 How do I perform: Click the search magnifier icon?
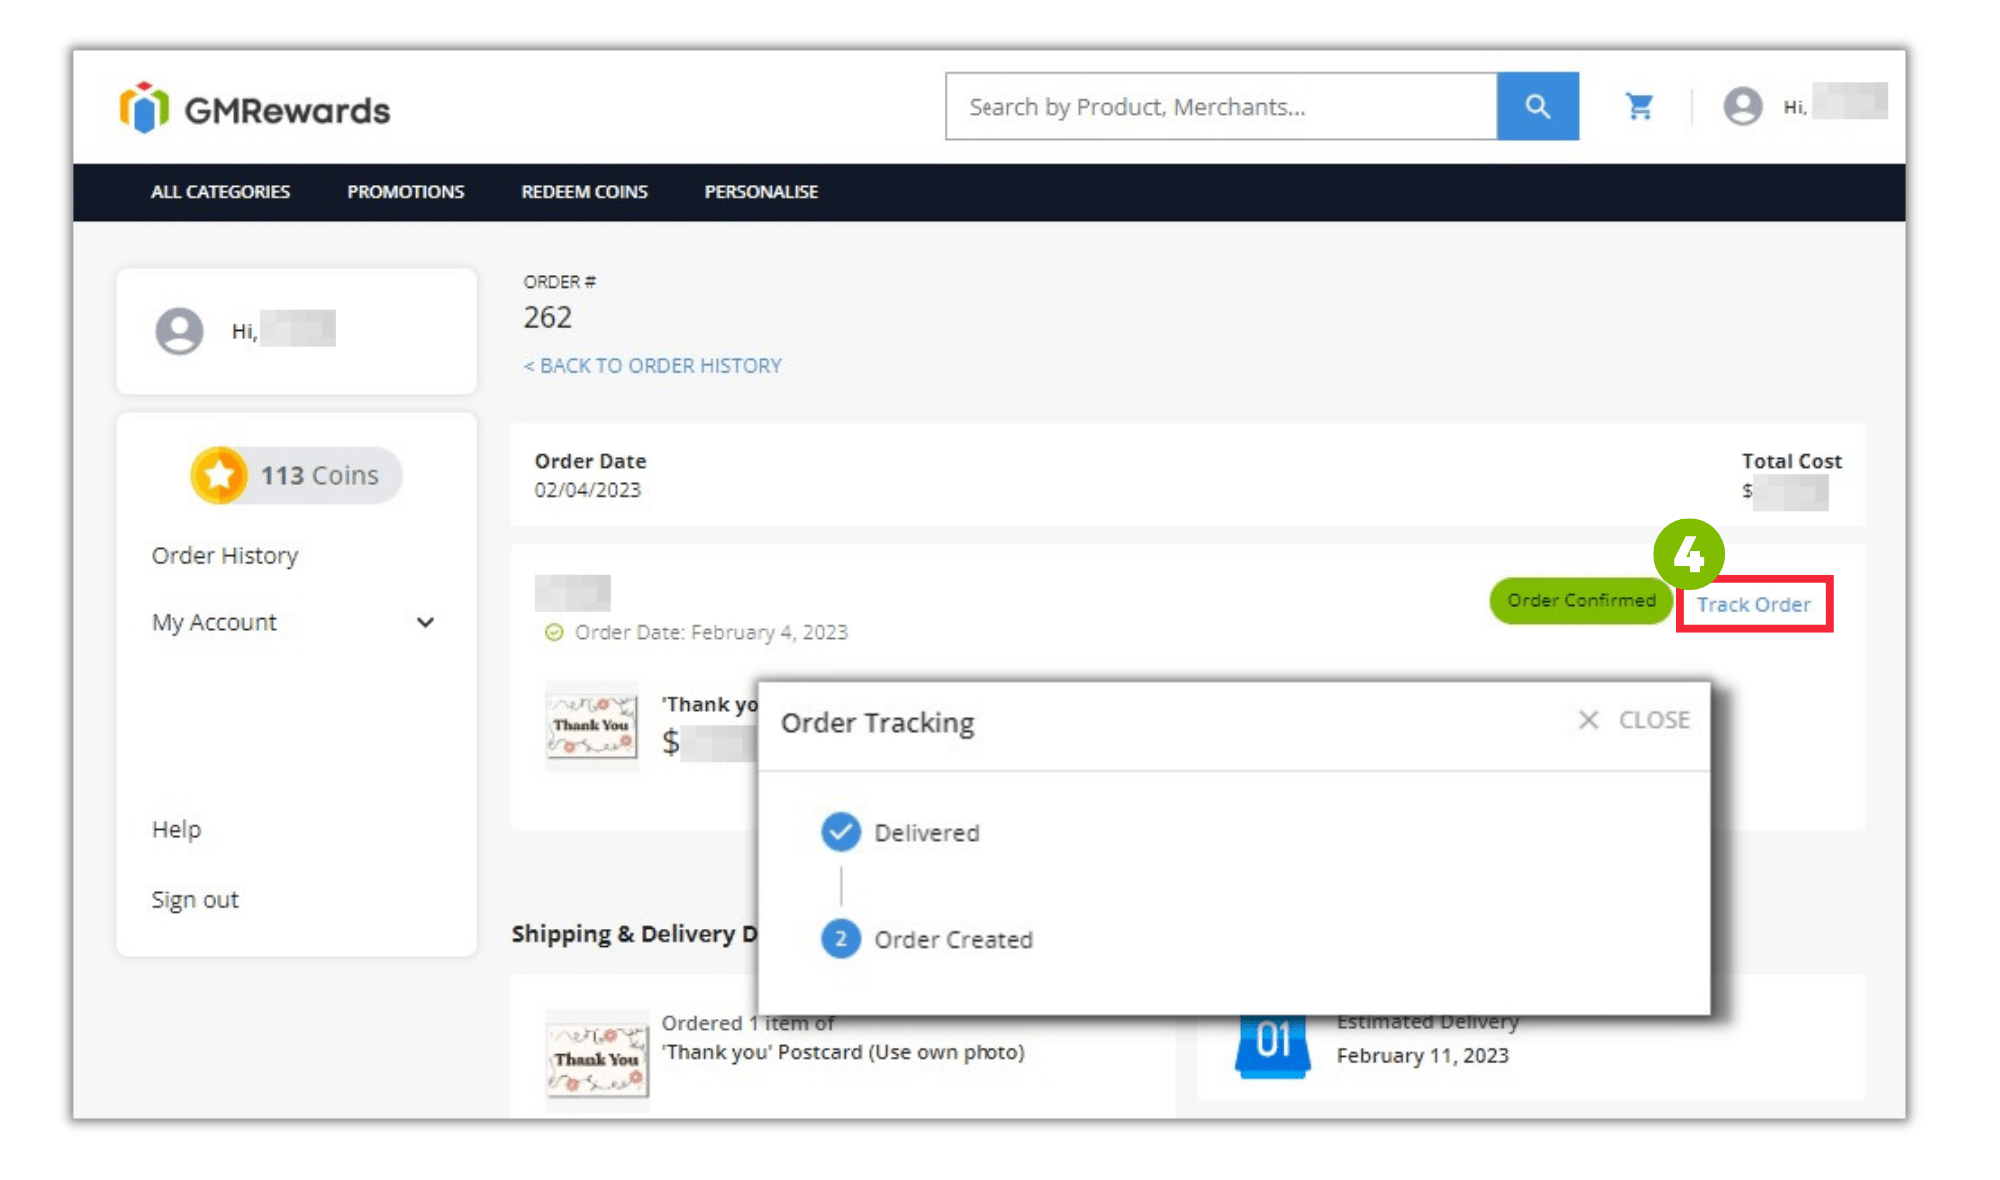pyautogui.click(x=1537, y=106)
